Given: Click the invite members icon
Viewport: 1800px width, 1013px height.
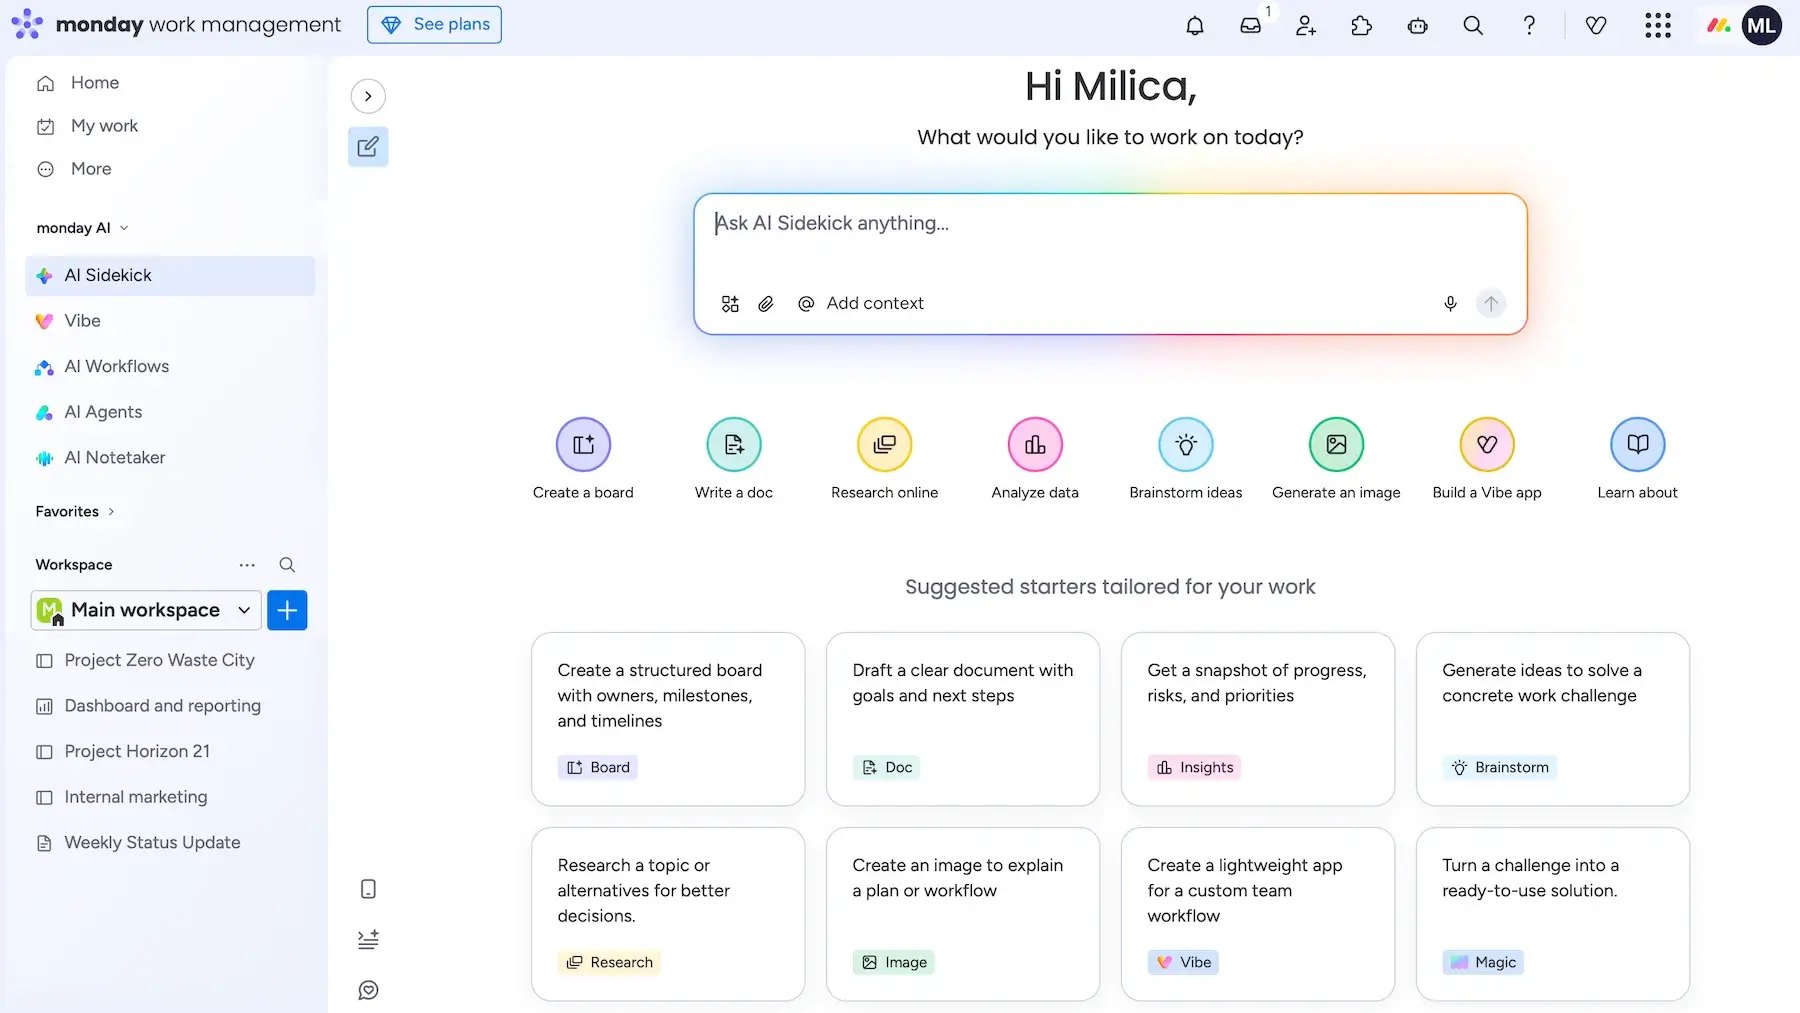Looking at the screenshot, I should (1305, 26).
